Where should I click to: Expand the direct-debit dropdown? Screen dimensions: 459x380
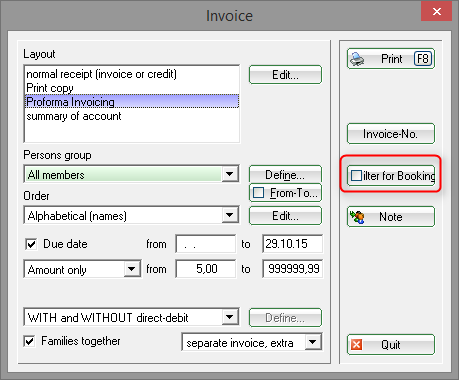pos(230,317)
